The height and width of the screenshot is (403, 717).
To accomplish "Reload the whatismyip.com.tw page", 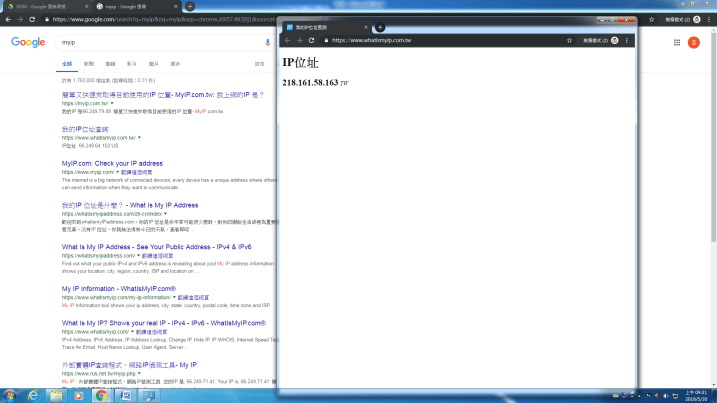I will tap(311, 40).
